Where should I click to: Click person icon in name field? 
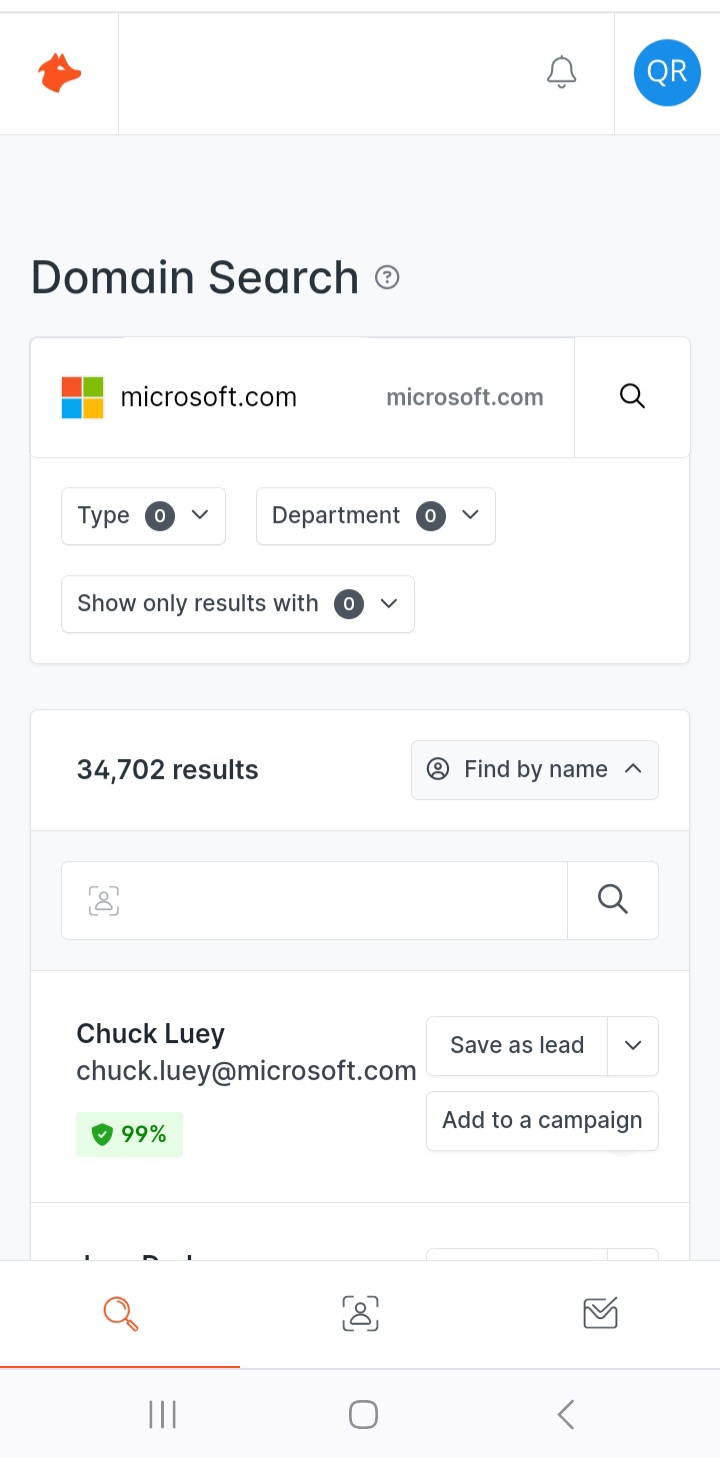tap(104, 900)
